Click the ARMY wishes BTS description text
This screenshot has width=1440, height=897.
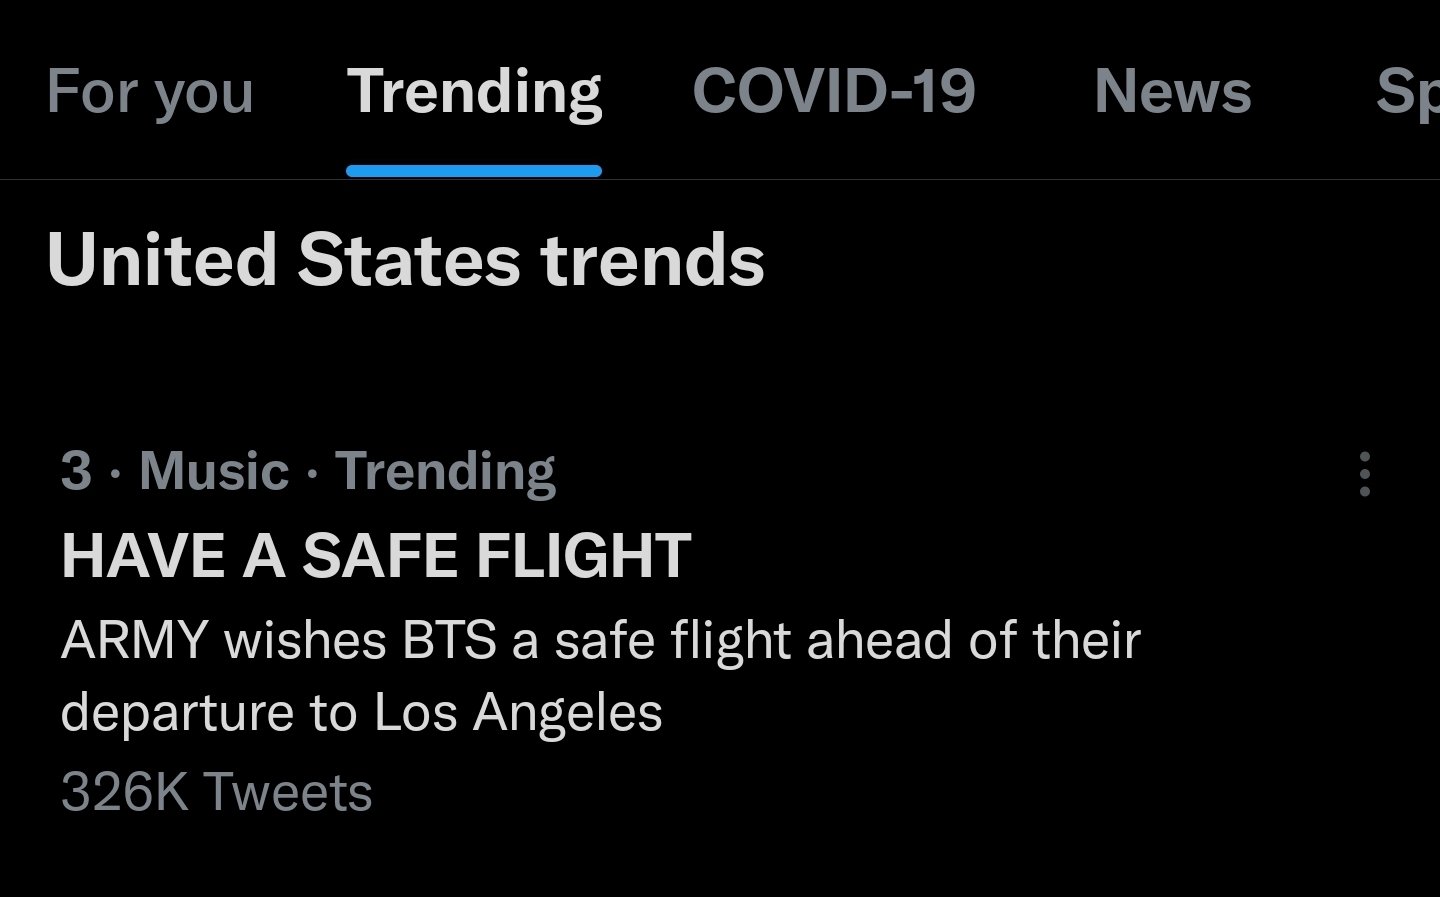[x=600, y=676]
